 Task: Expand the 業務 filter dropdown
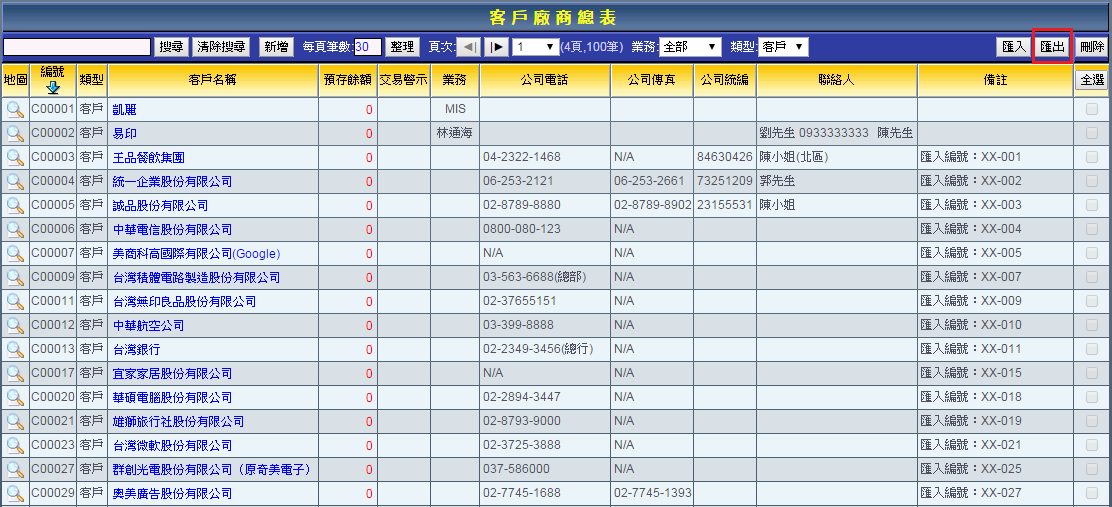(x=690, y=47)
